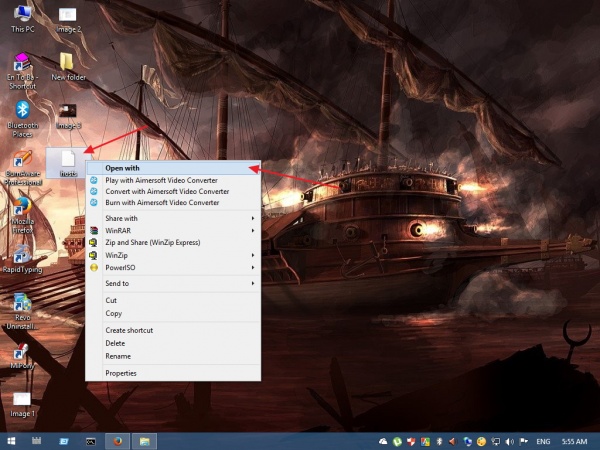
Task: Click the volume speaker tray icon
Action: click(x=510, y=442)
